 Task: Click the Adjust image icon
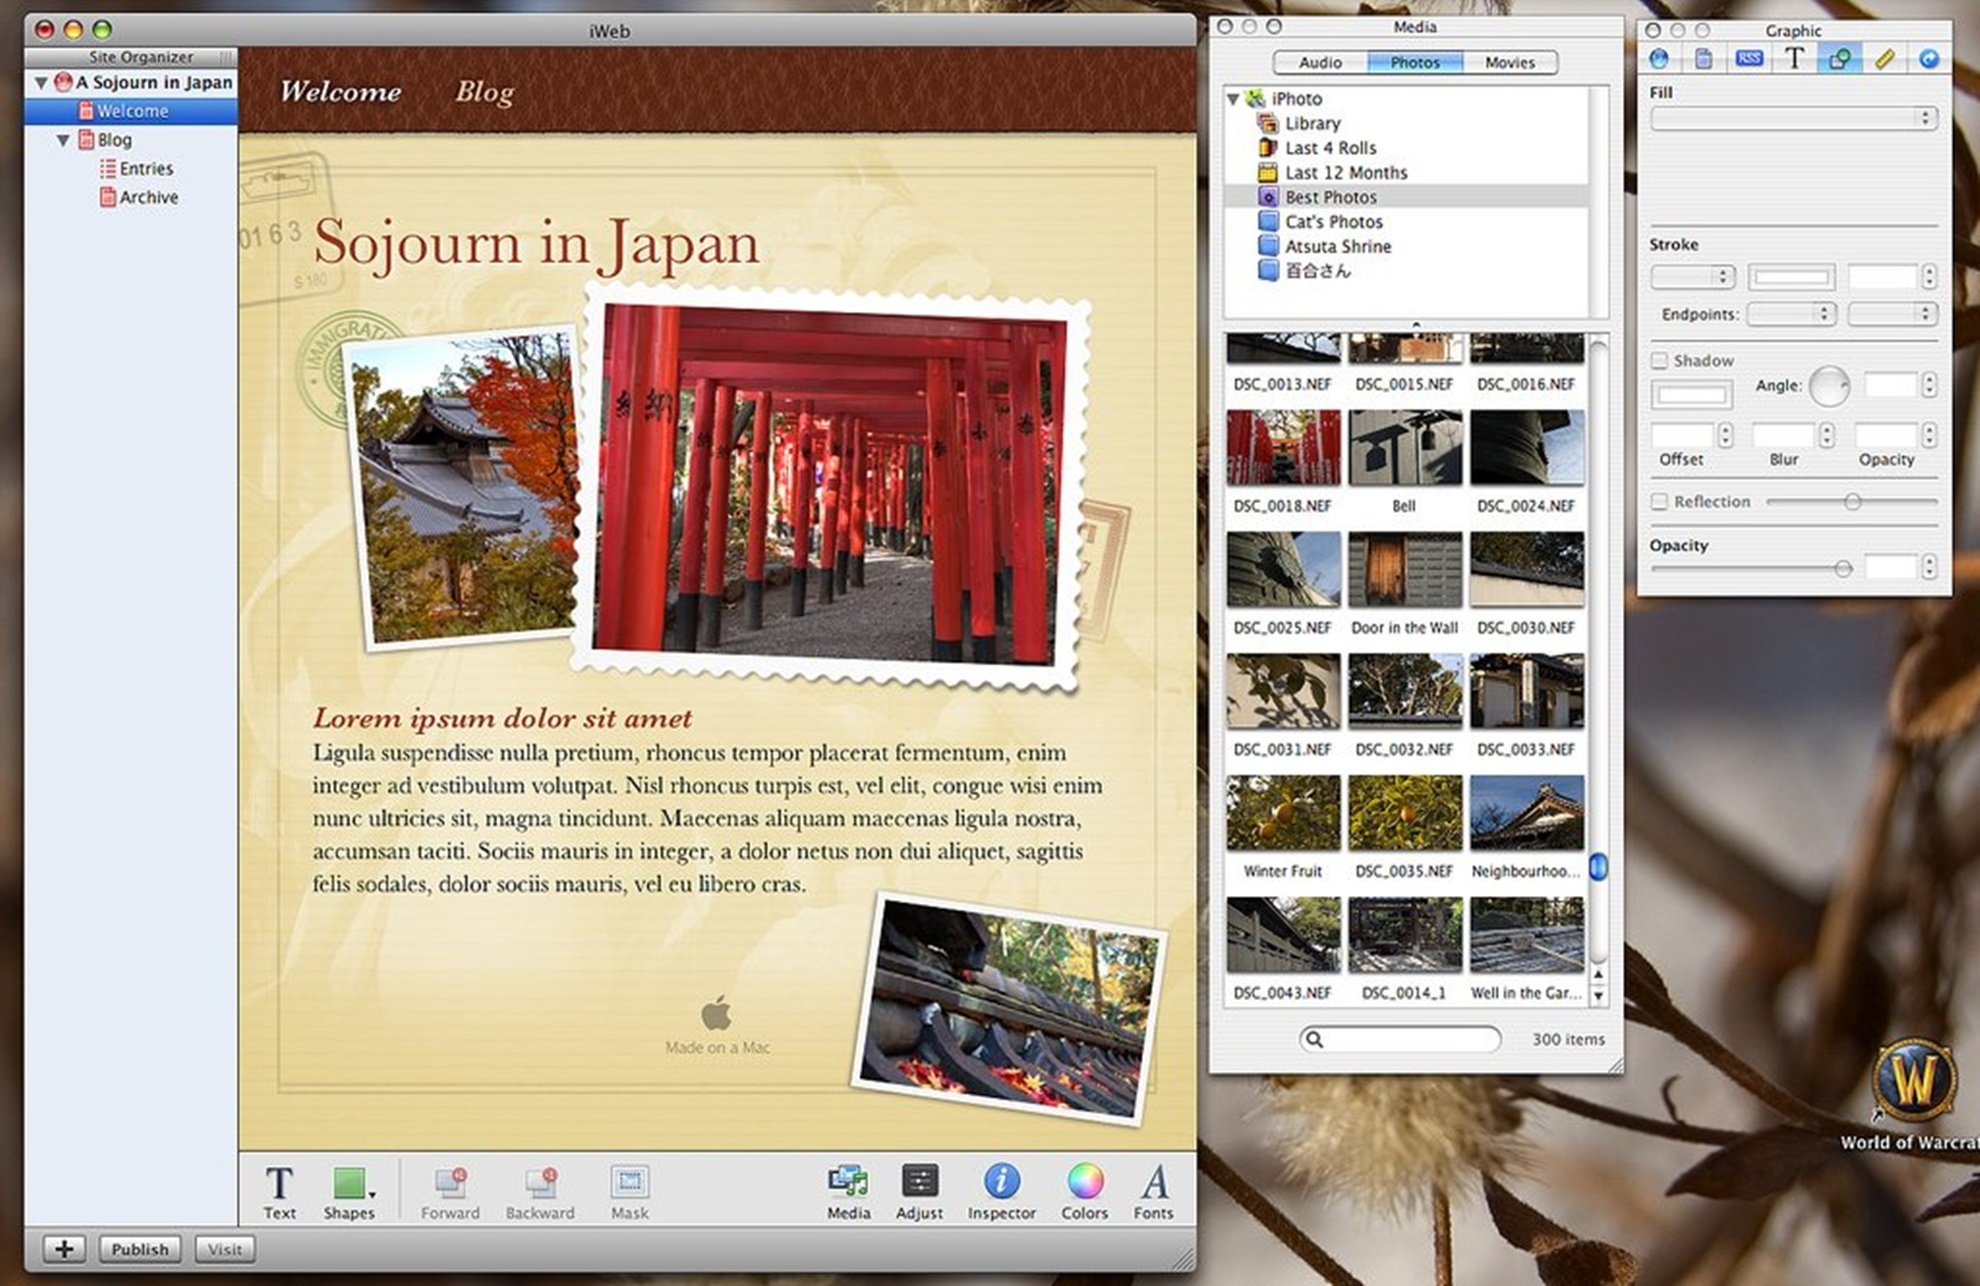[x=919, y=1182]
